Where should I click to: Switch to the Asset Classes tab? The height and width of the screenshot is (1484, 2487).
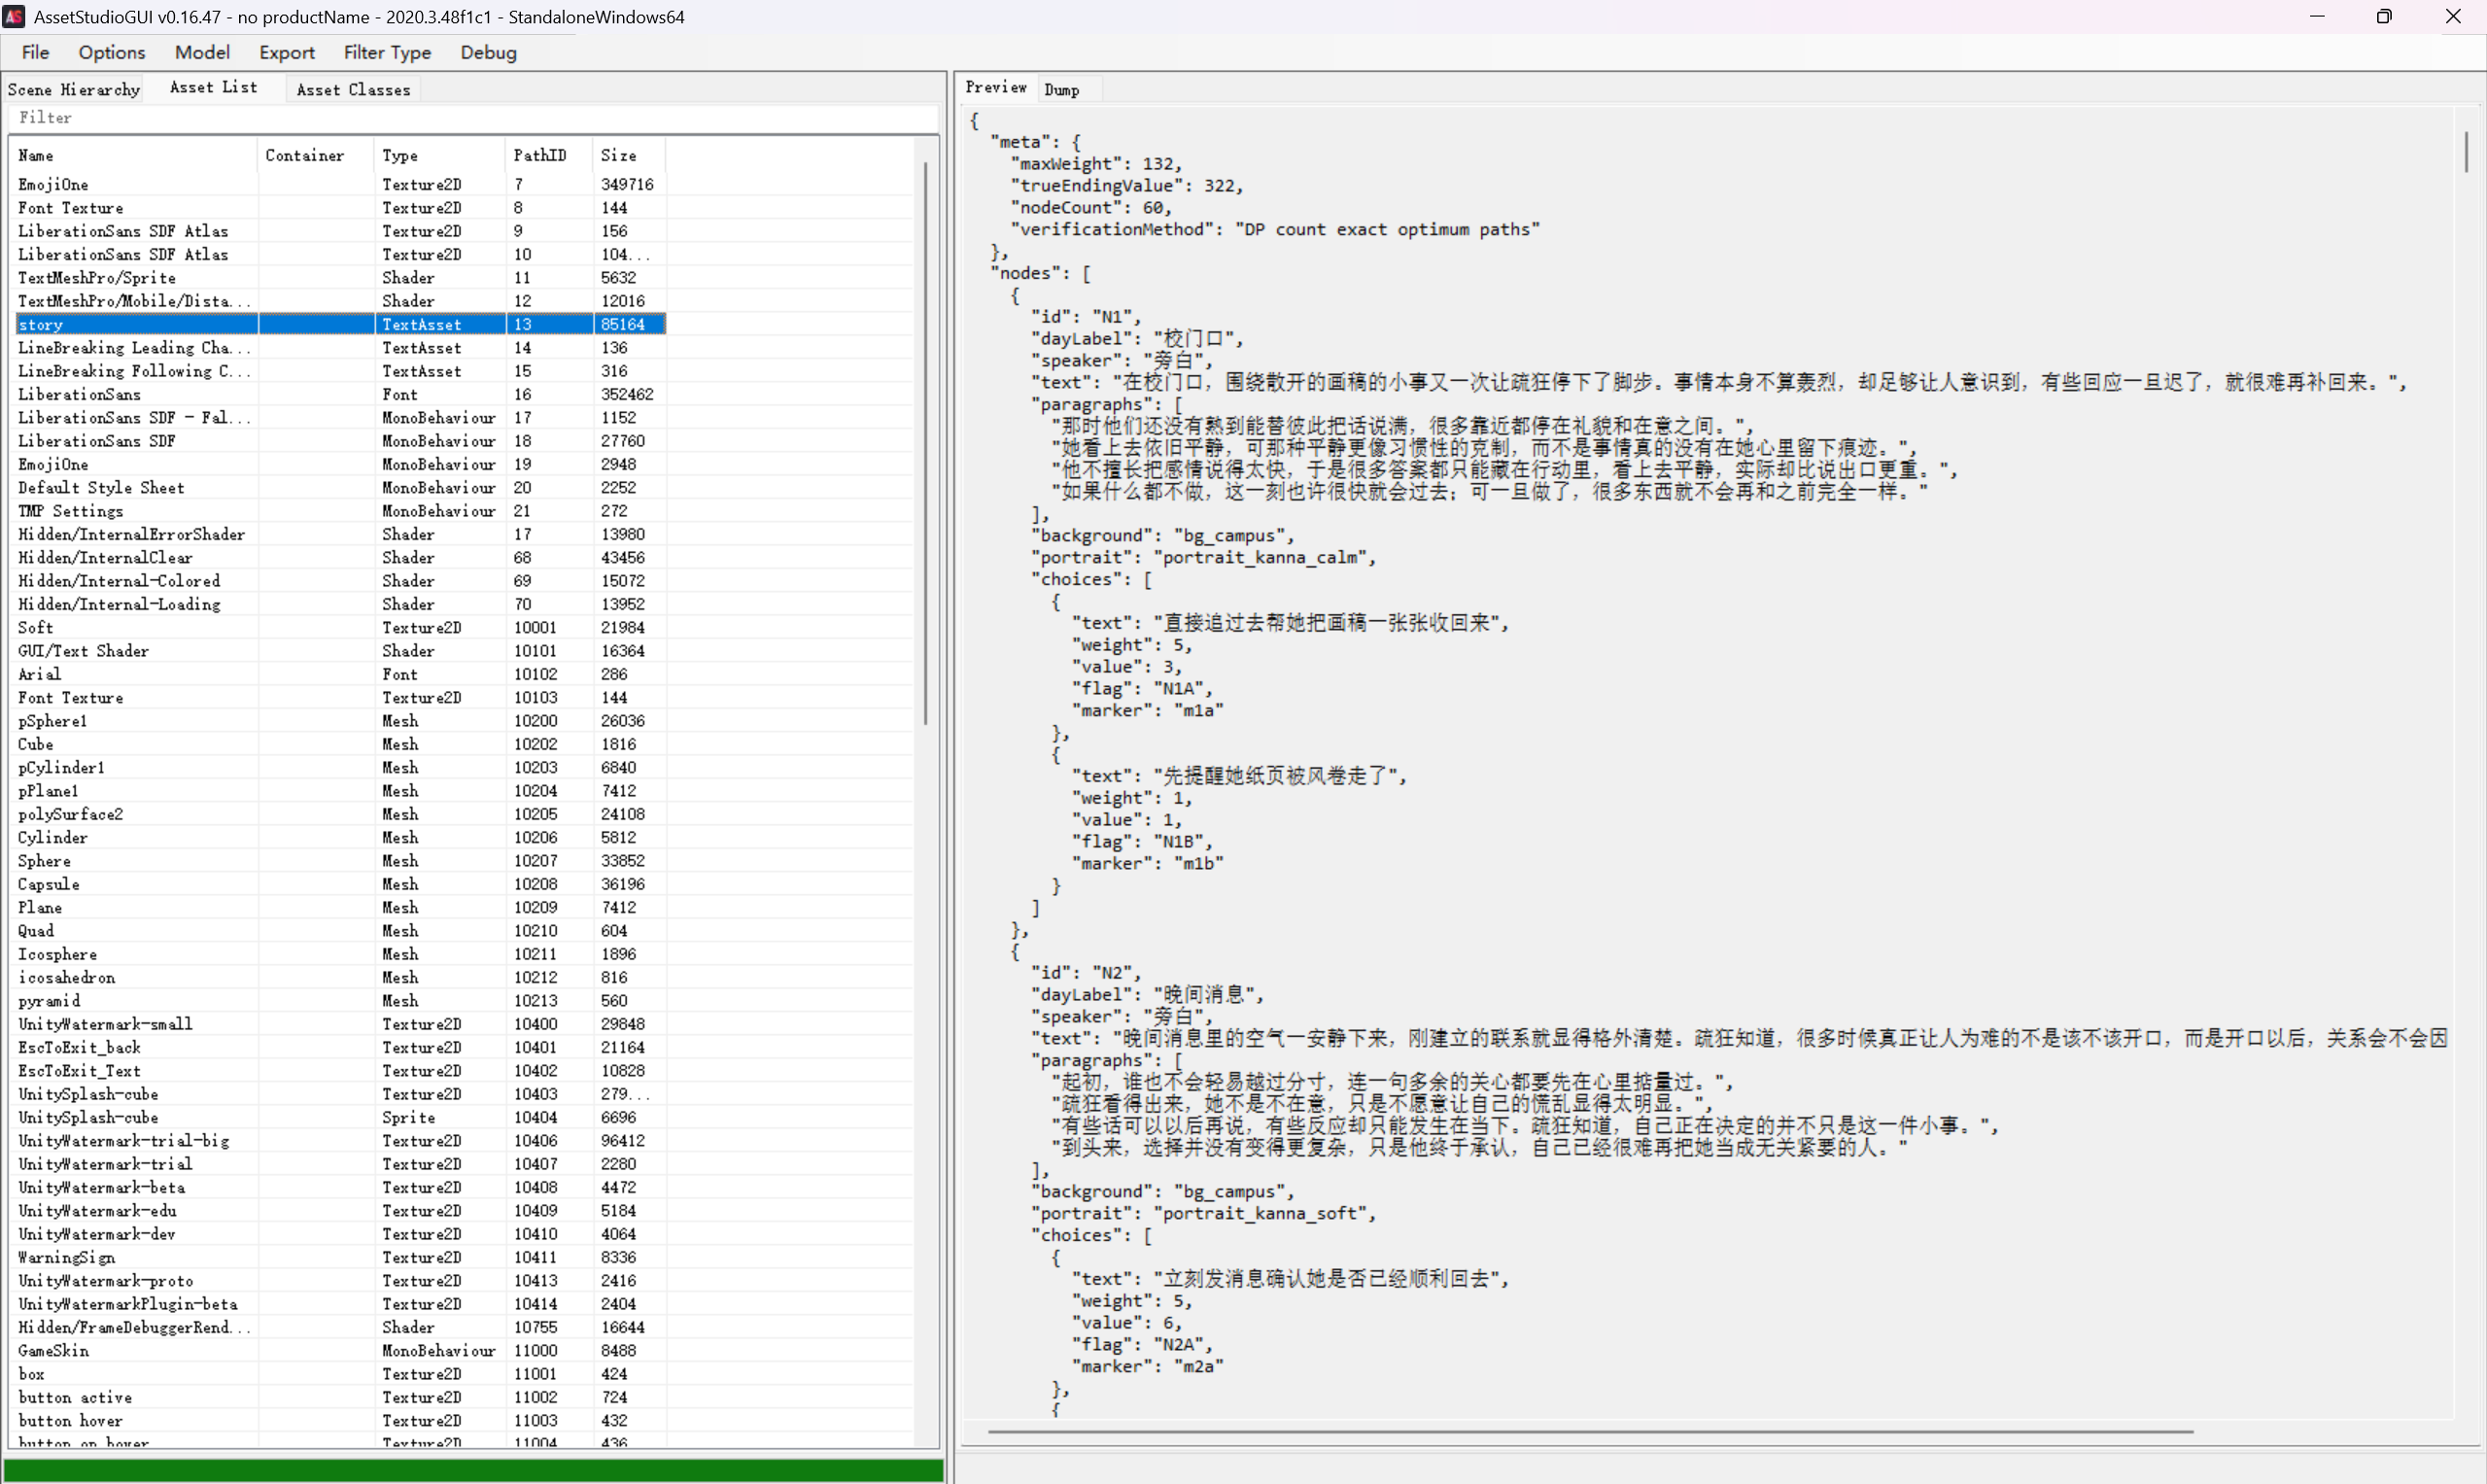point(353,89)
